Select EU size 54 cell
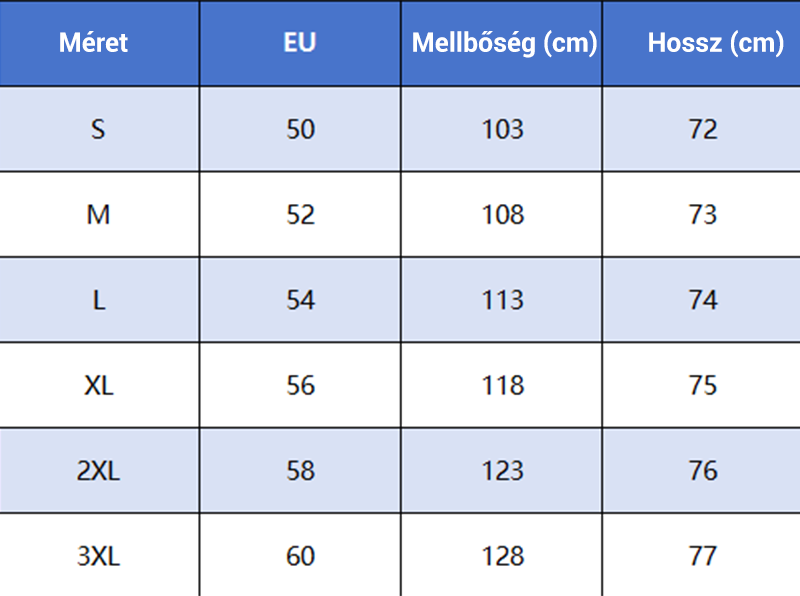Screen dimensions: 800x596 pyautogui.click(x=300, y=300)
